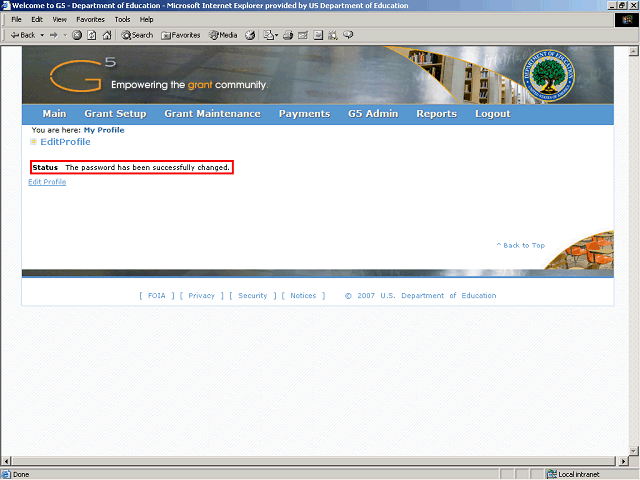Open the Tools menu
The height and width of the screenshot is (480, 640).
(x=122, y=19)
